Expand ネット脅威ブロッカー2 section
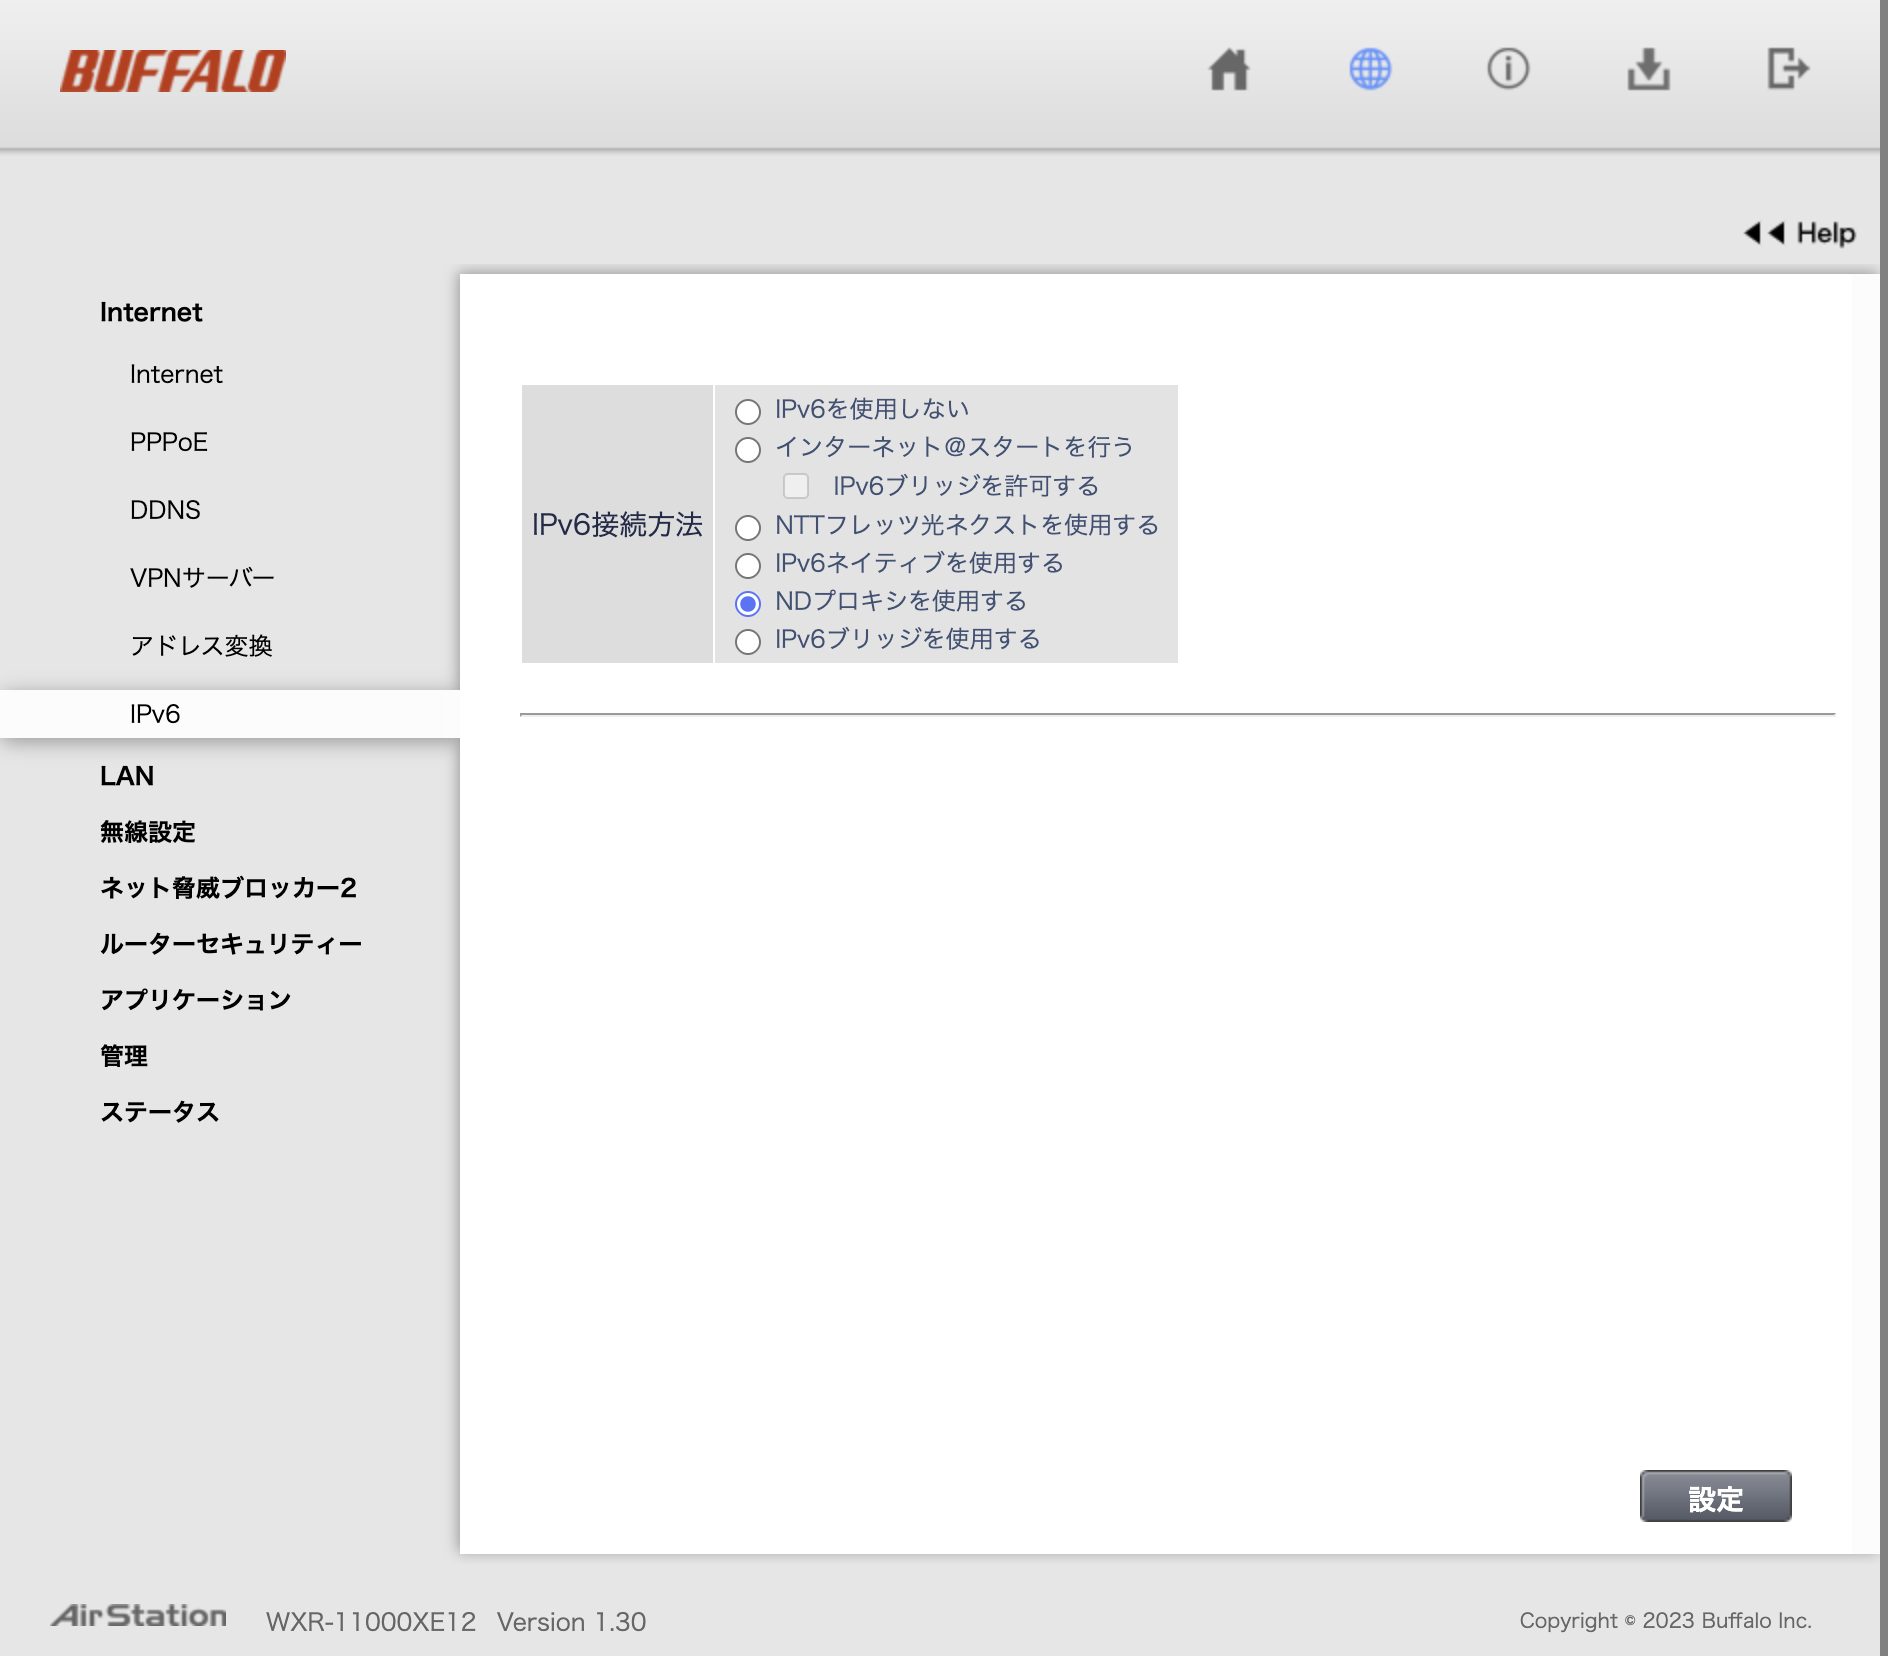This screenshot has height=1656, width=1888. coord(228,888)
